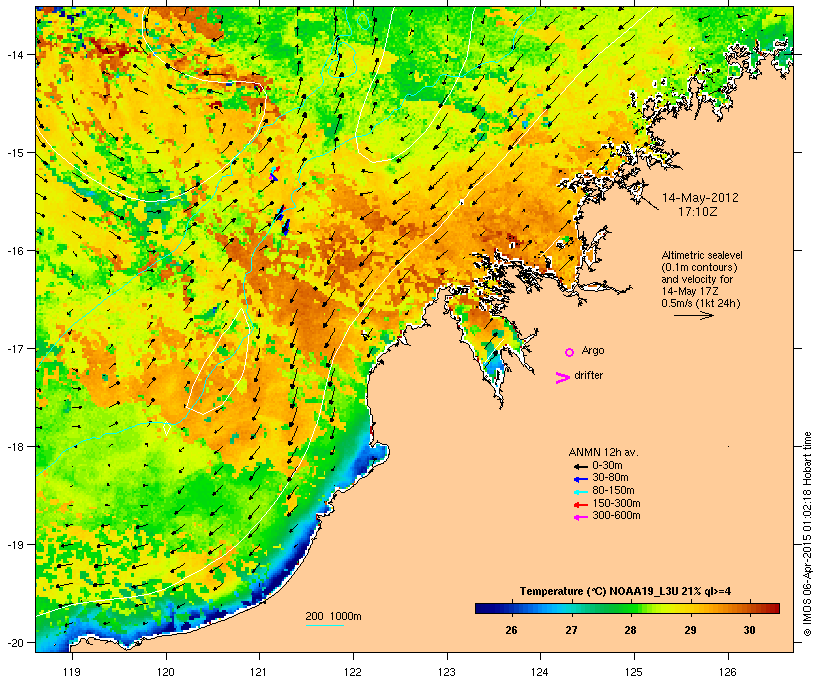Click the '200 1000m' isobath label
This screenshot has width=820, height=680.
click(333, 616)
